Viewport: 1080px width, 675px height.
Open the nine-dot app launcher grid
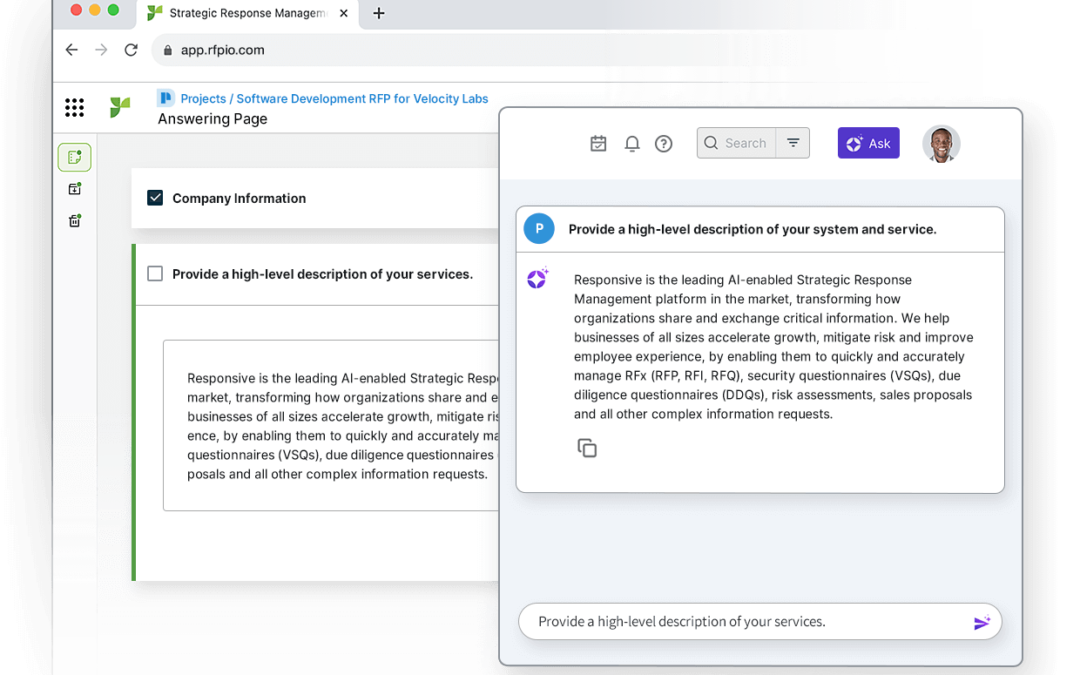point(74,108)
